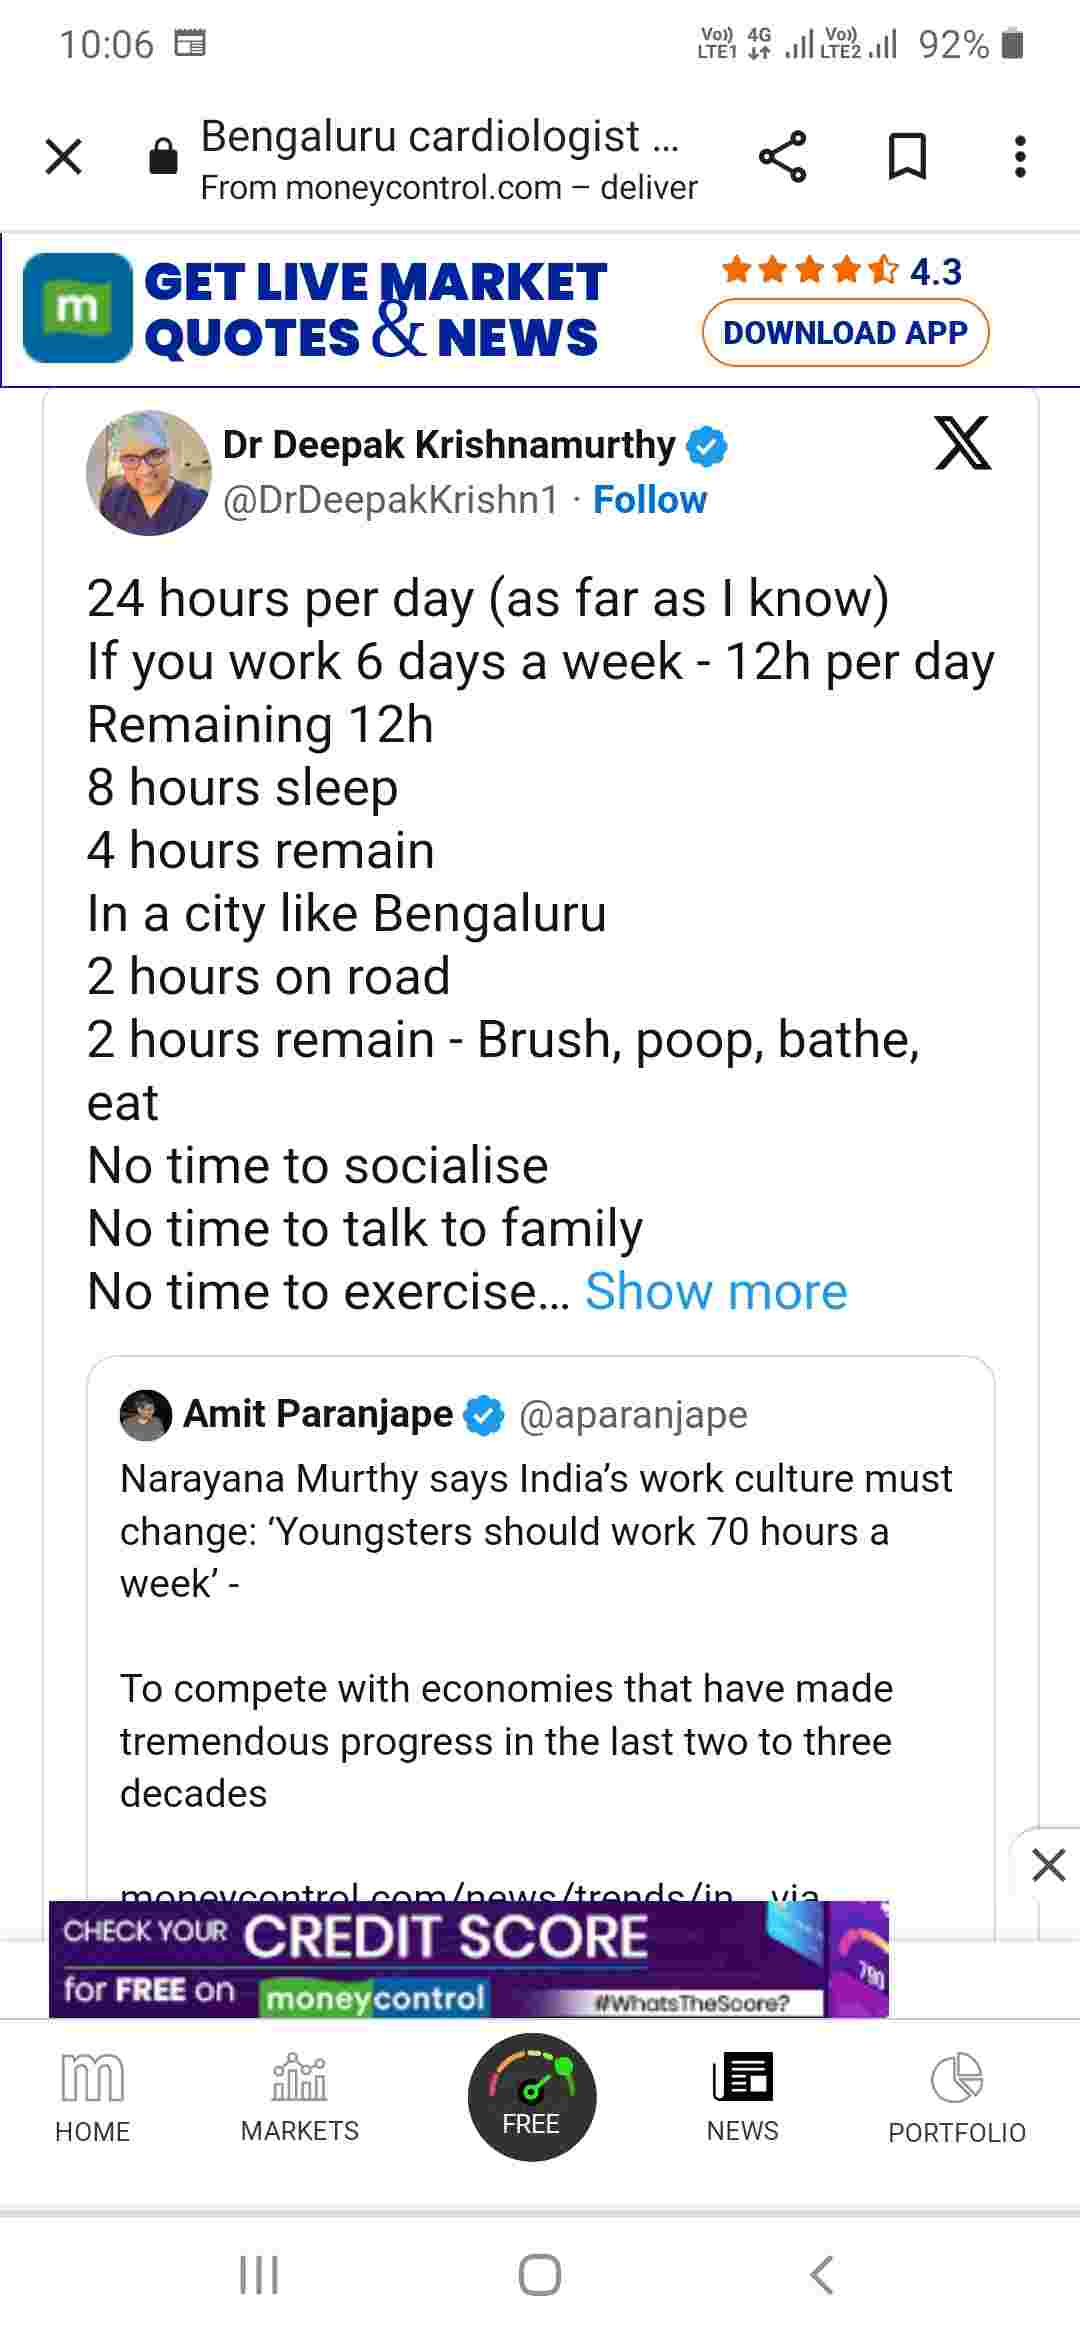The height and width of the screenshot is (2340, 1080).
Task: Expand tweet with Show more
Action: 716,1291
